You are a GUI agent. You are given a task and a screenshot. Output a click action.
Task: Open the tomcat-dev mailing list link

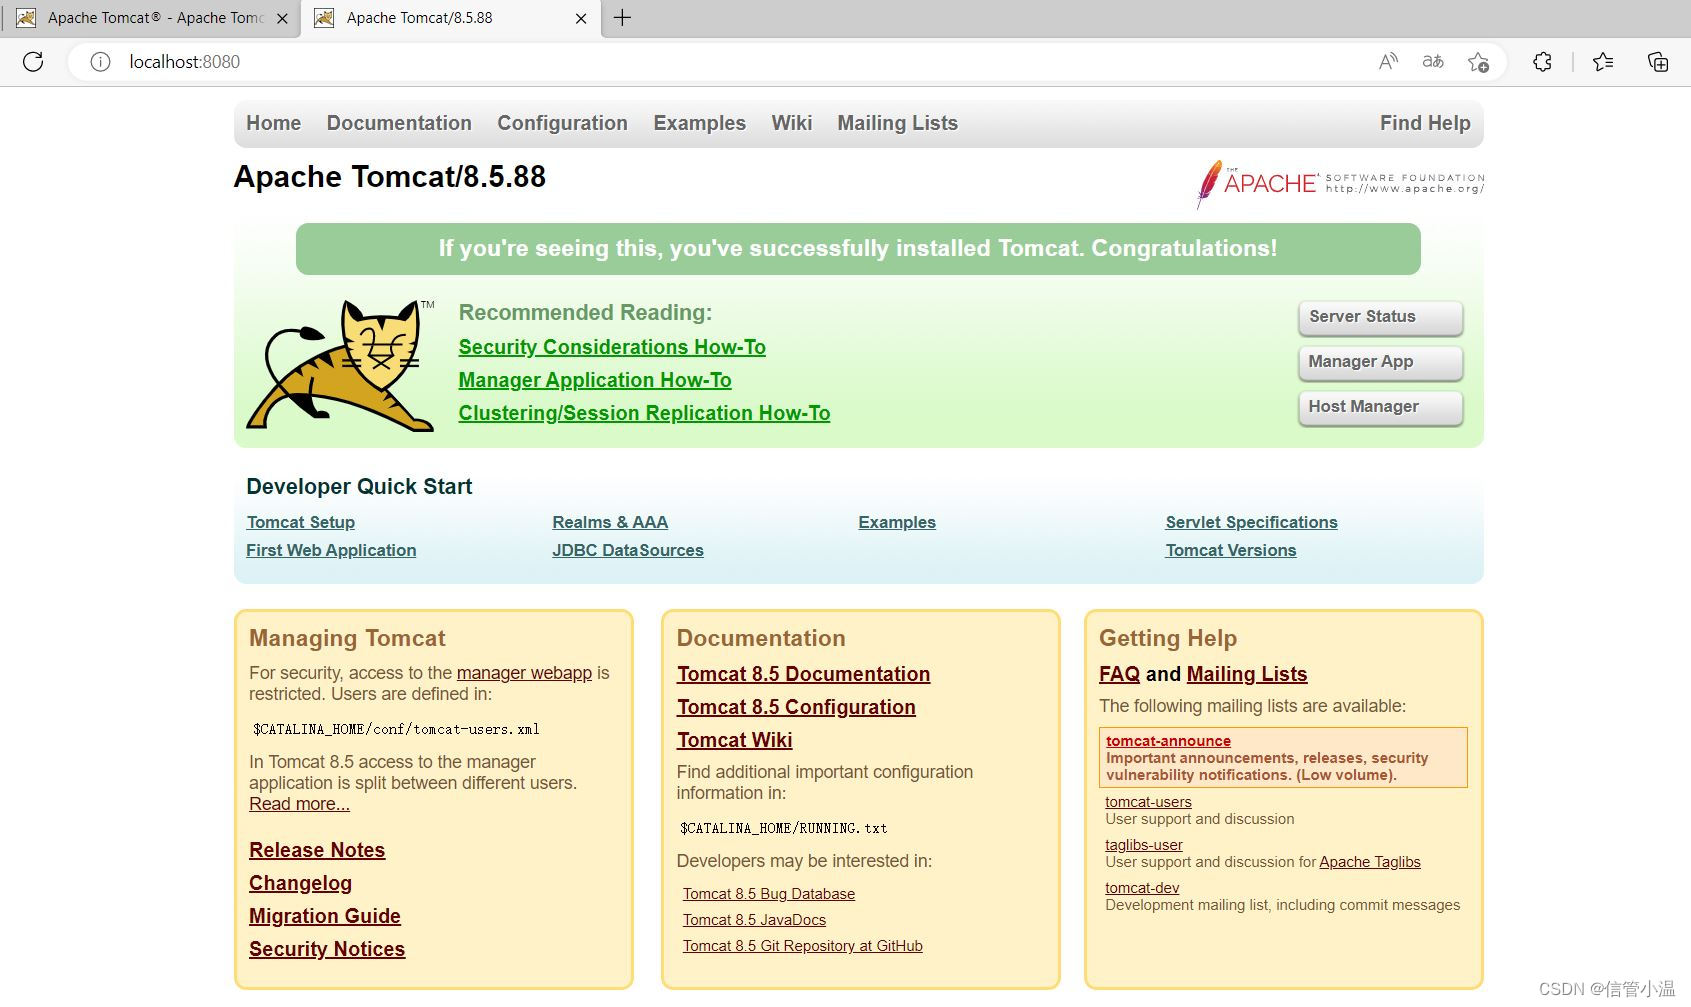[1142, 888]
